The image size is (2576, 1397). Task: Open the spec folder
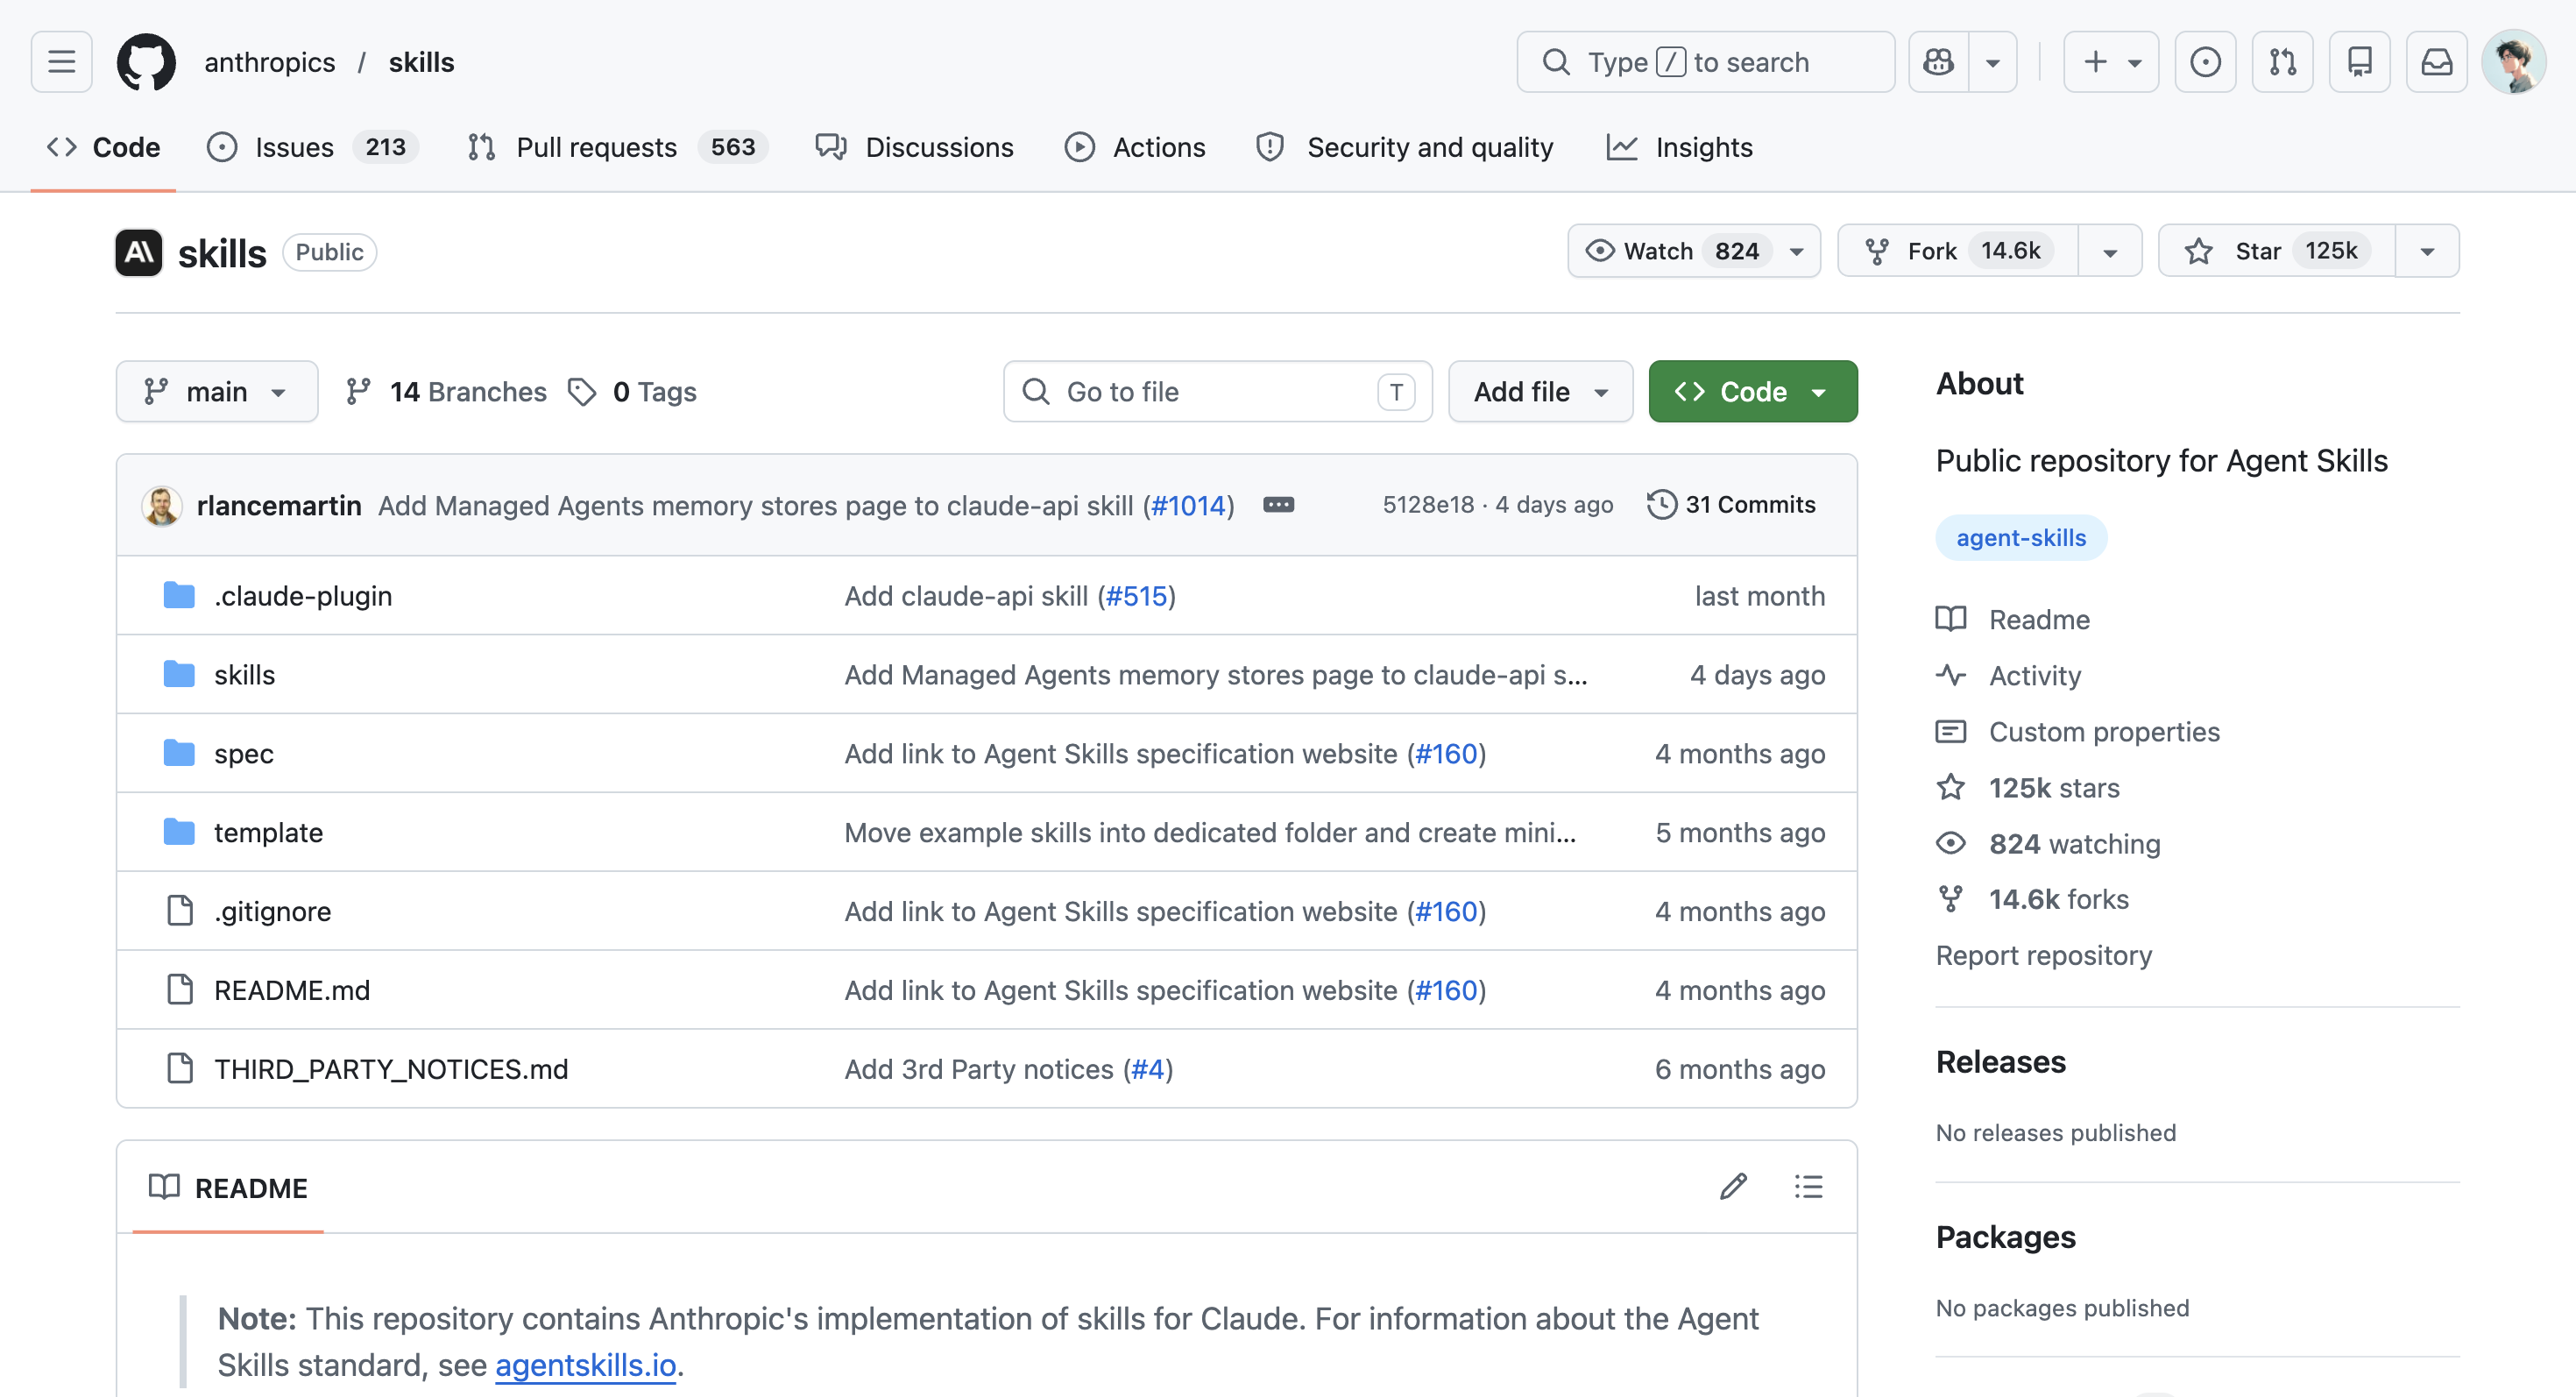pyautogui.click(x=243, y=753)
